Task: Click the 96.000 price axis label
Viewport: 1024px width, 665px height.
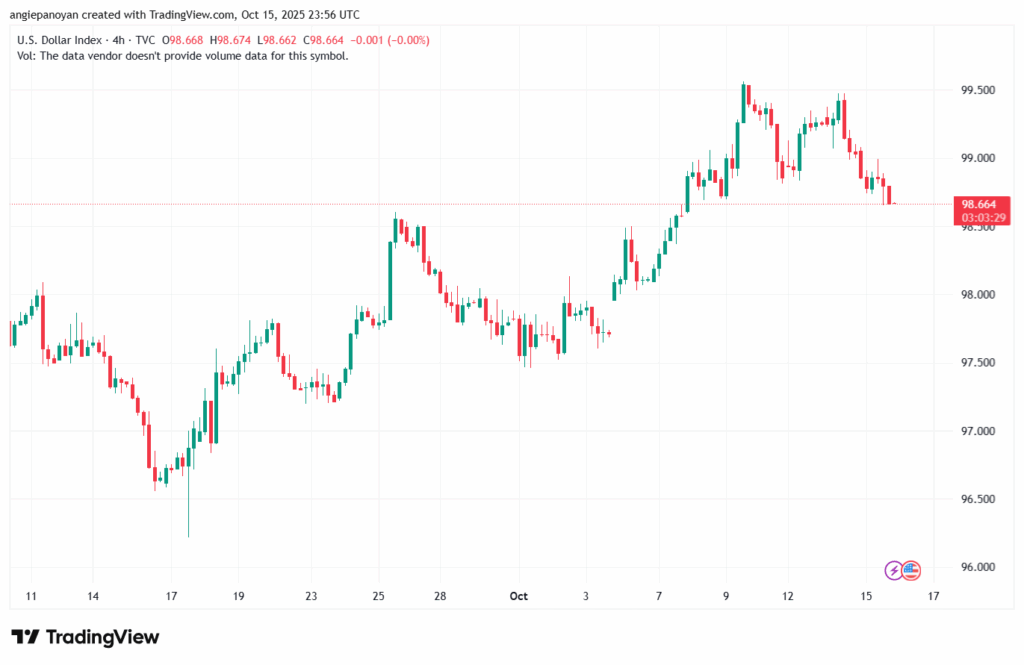Action: click(977, 567)
